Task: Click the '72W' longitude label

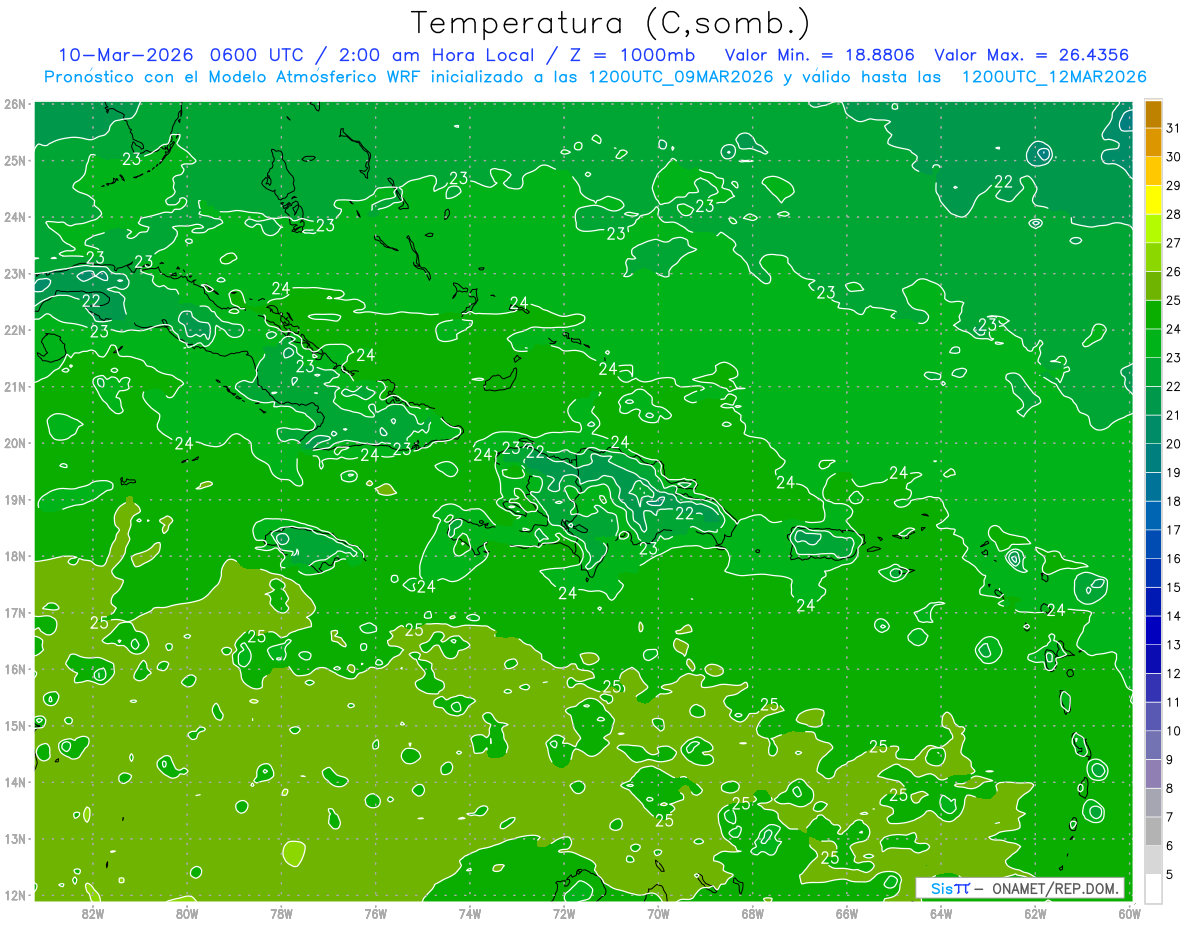Action: [564, 913]
